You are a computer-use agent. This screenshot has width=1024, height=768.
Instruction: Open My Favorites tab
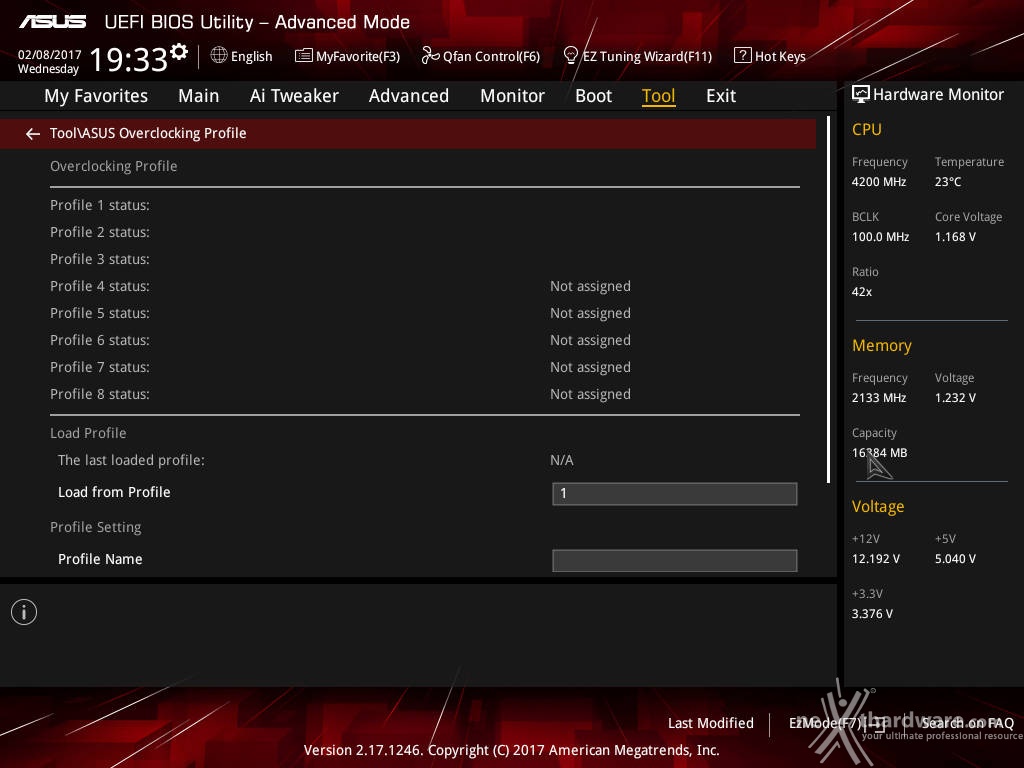[96, 96]
